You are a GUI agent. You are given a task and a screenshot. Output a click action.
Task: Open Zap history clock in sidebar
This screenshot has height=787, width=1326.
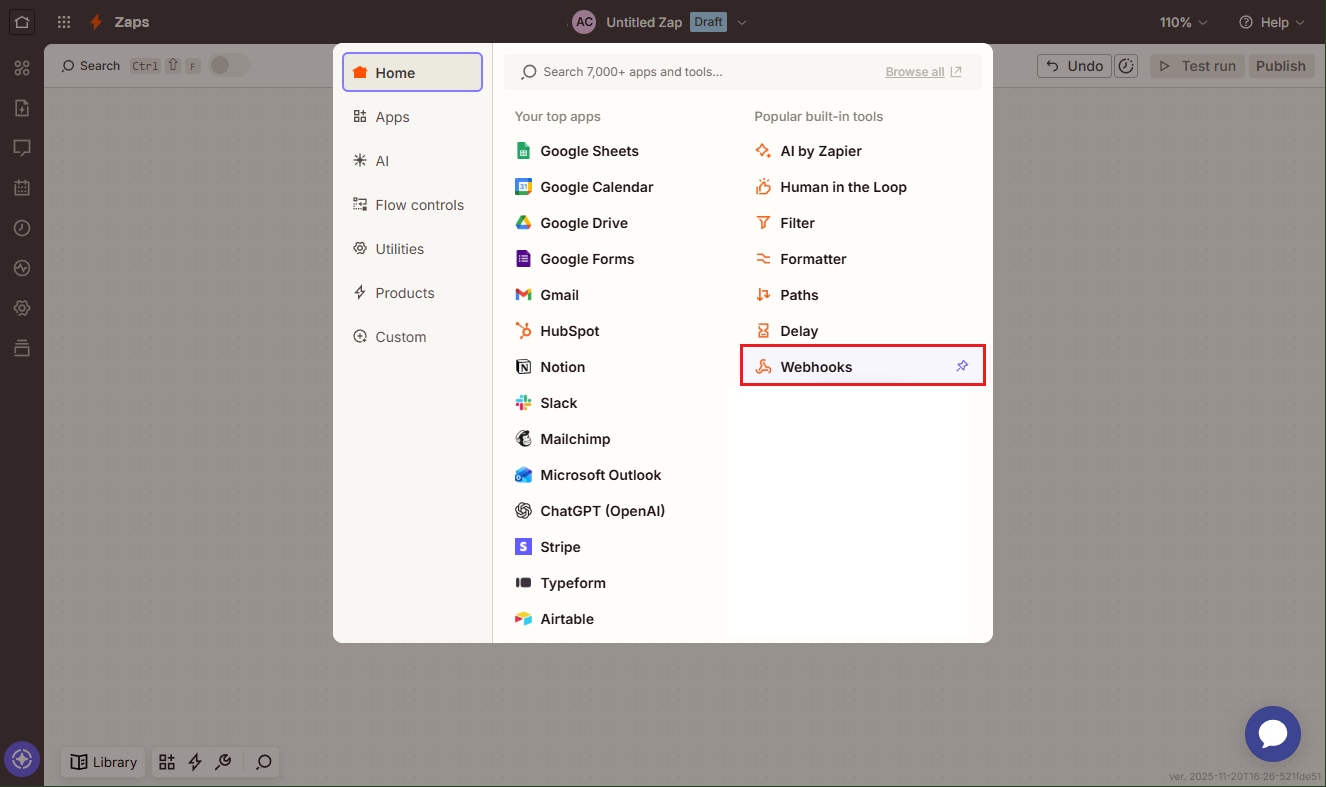22,228
